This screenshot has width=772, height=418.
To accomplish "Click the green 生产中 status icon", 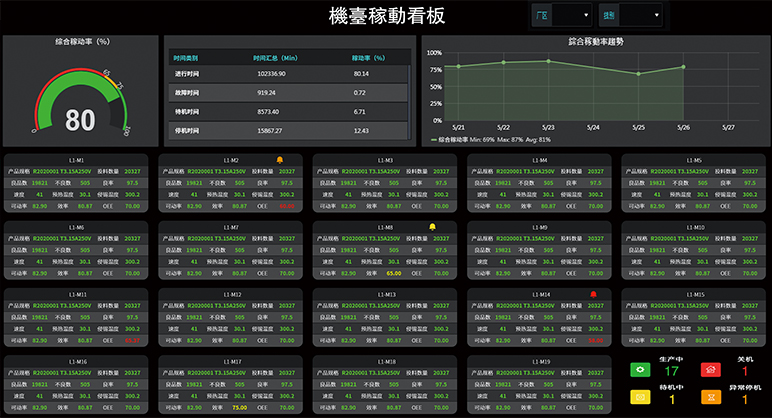I will 639,370.
